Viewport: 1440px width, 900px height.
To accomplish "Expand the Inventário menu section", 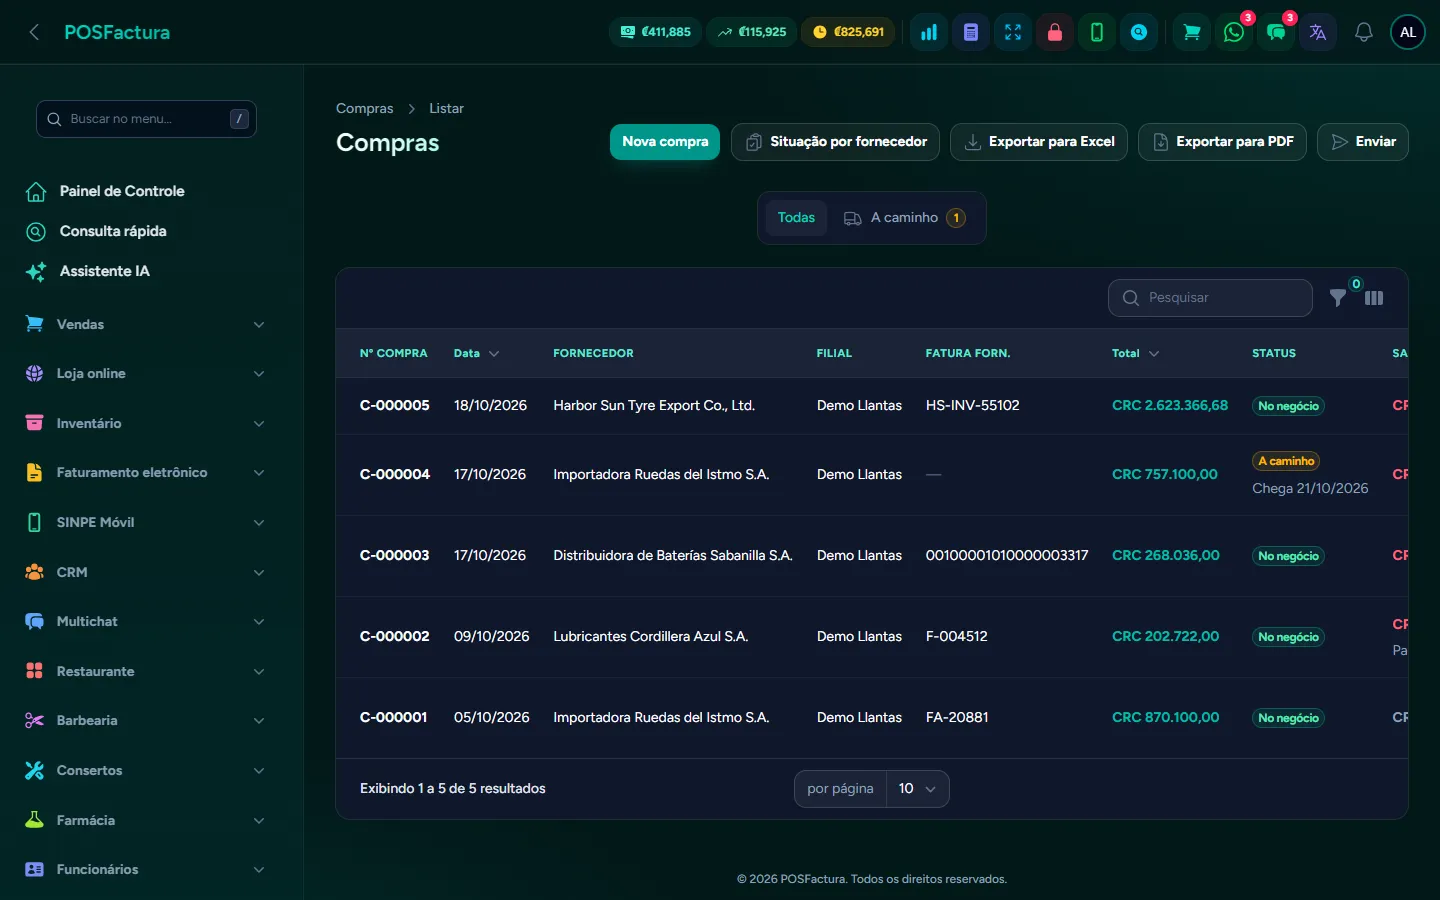I will point(146,423).
